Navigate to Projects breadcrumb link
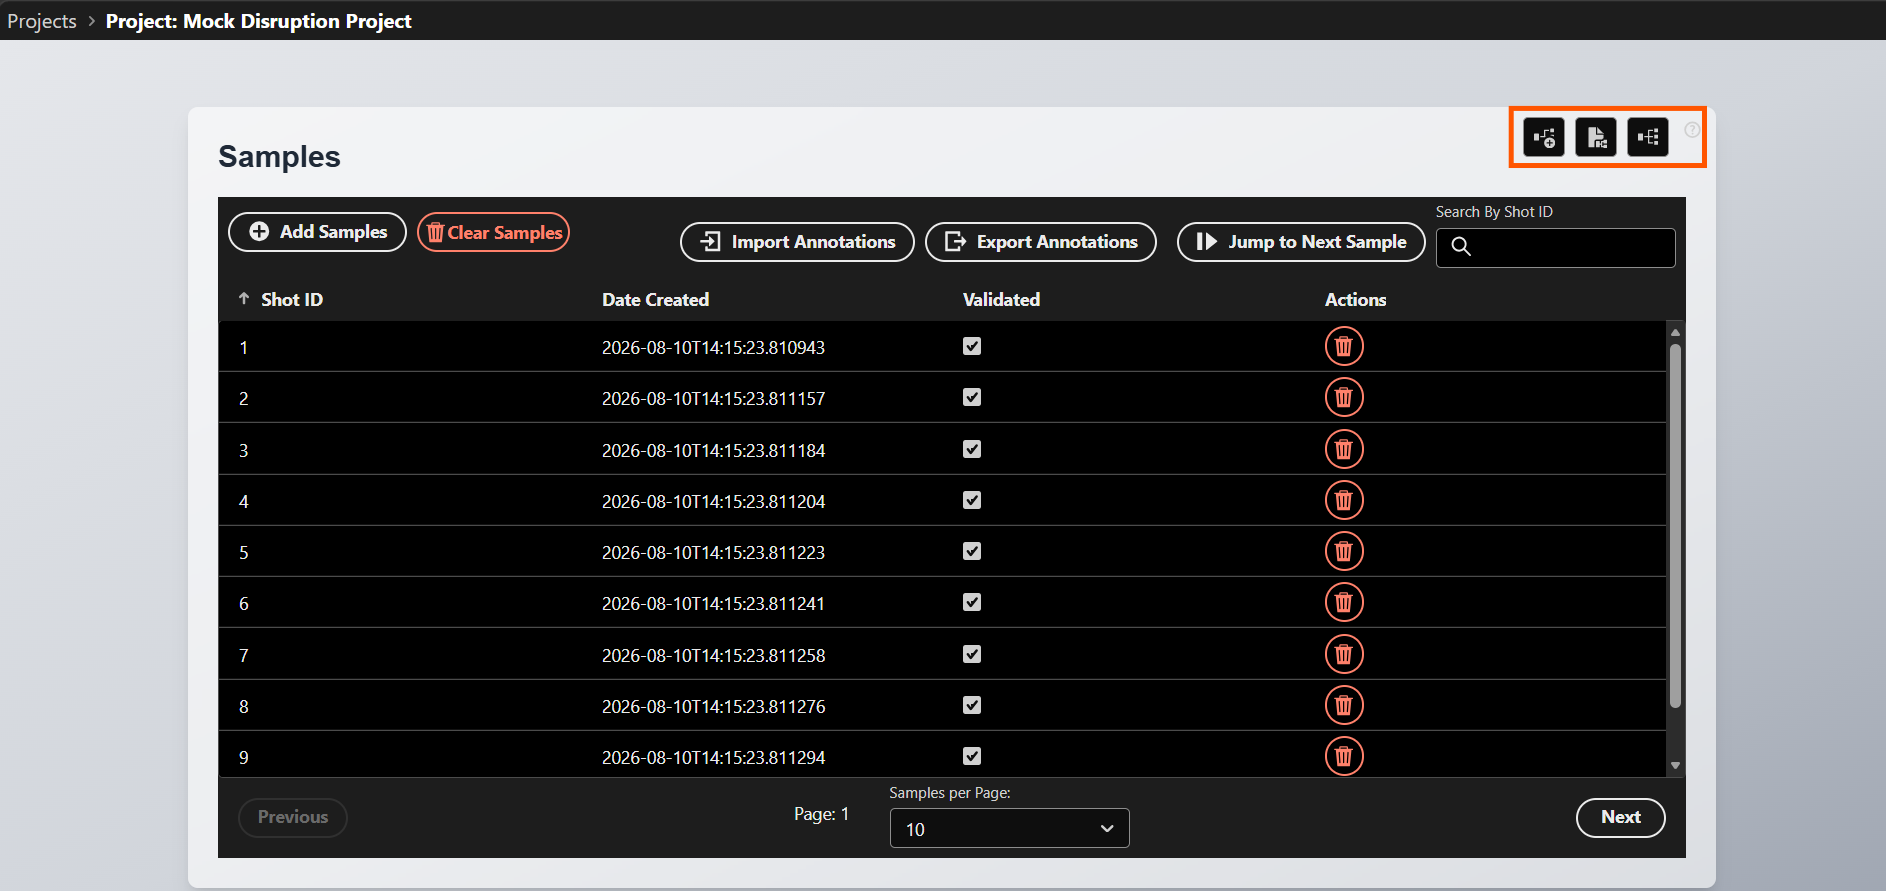This screenshot has width=1886, height=891. pyautogui.click(x=42, y=21)
